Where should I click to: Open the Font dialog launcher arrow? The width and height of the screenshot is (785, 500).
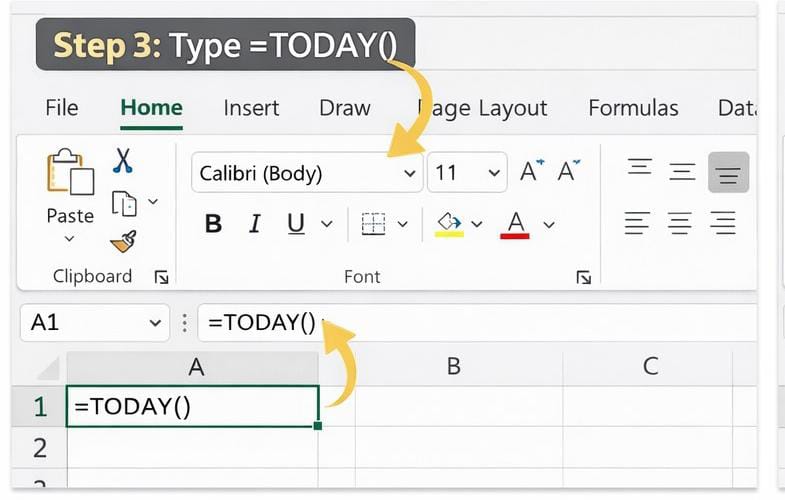pyautogui.click(x=584, y=278)
